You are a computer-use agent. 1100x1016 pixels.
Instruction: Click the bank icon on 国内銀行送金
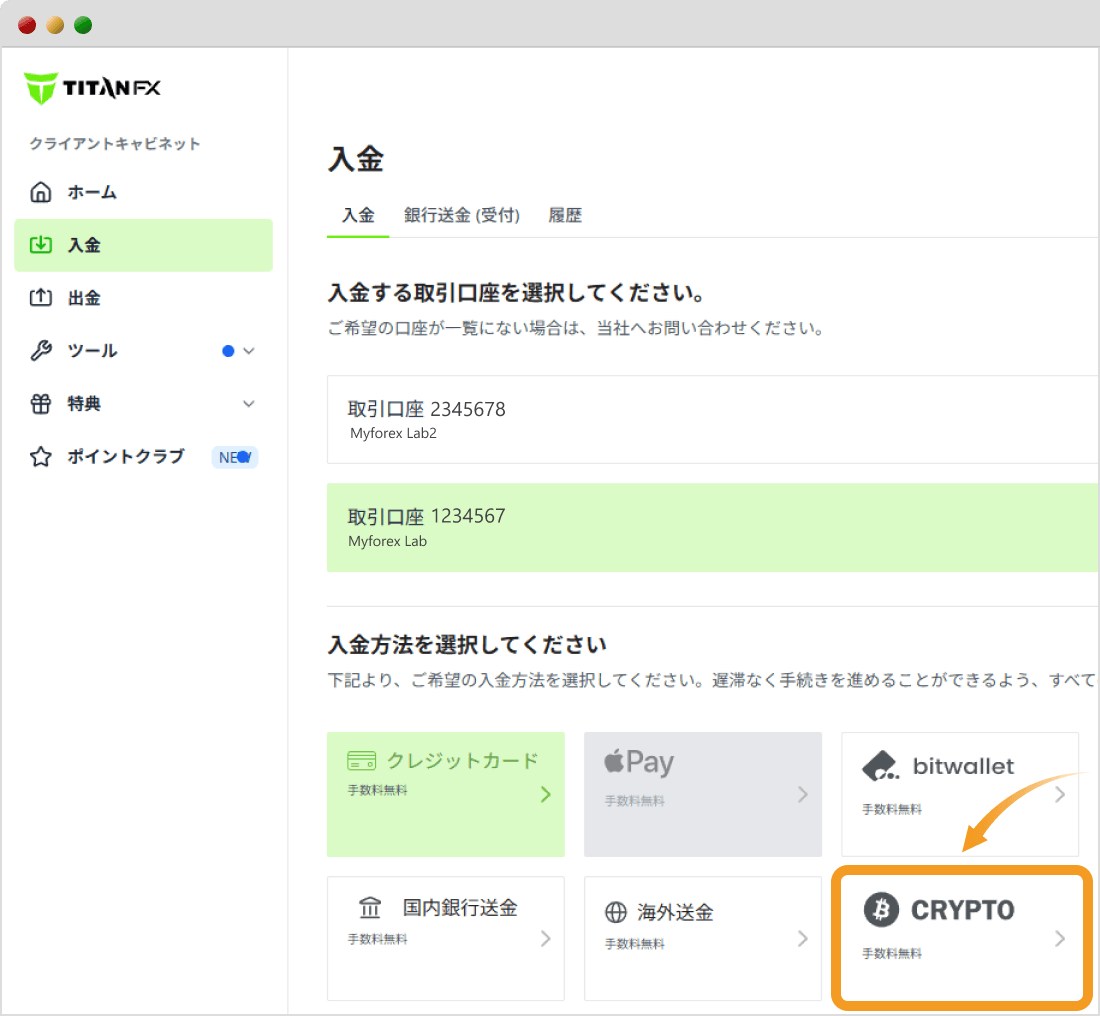click(370, 907)
